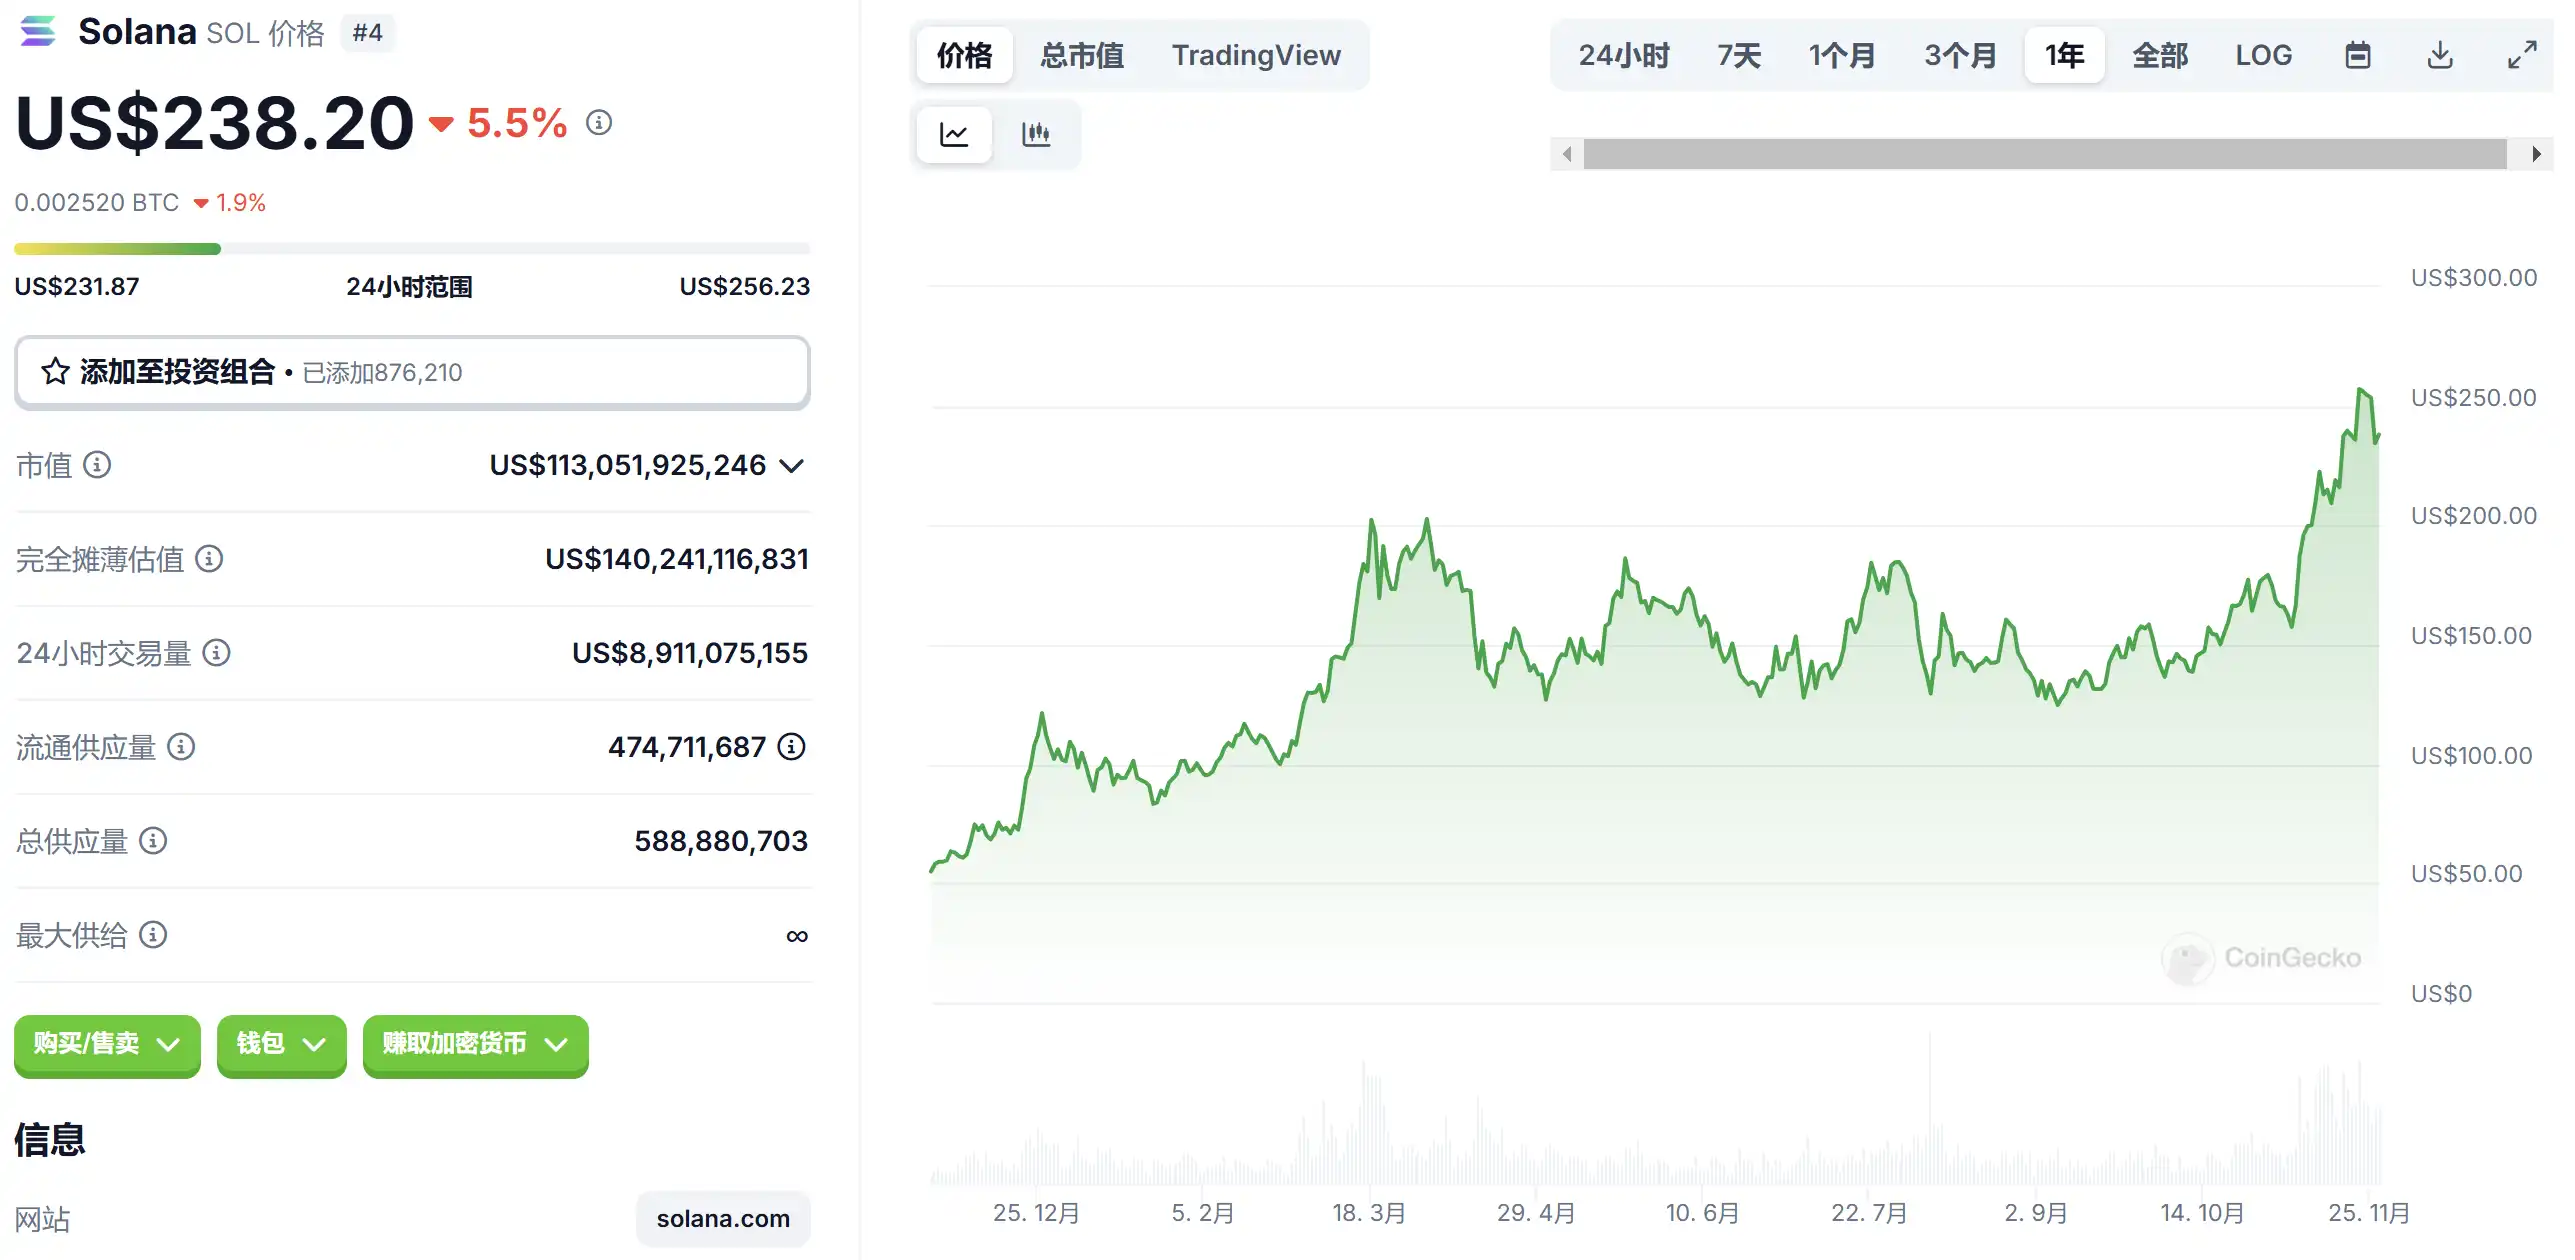The width and height of the screenshot is (2575, 1260).
Task: Open the 钱包 dropdown
Action: point(281,1044)
